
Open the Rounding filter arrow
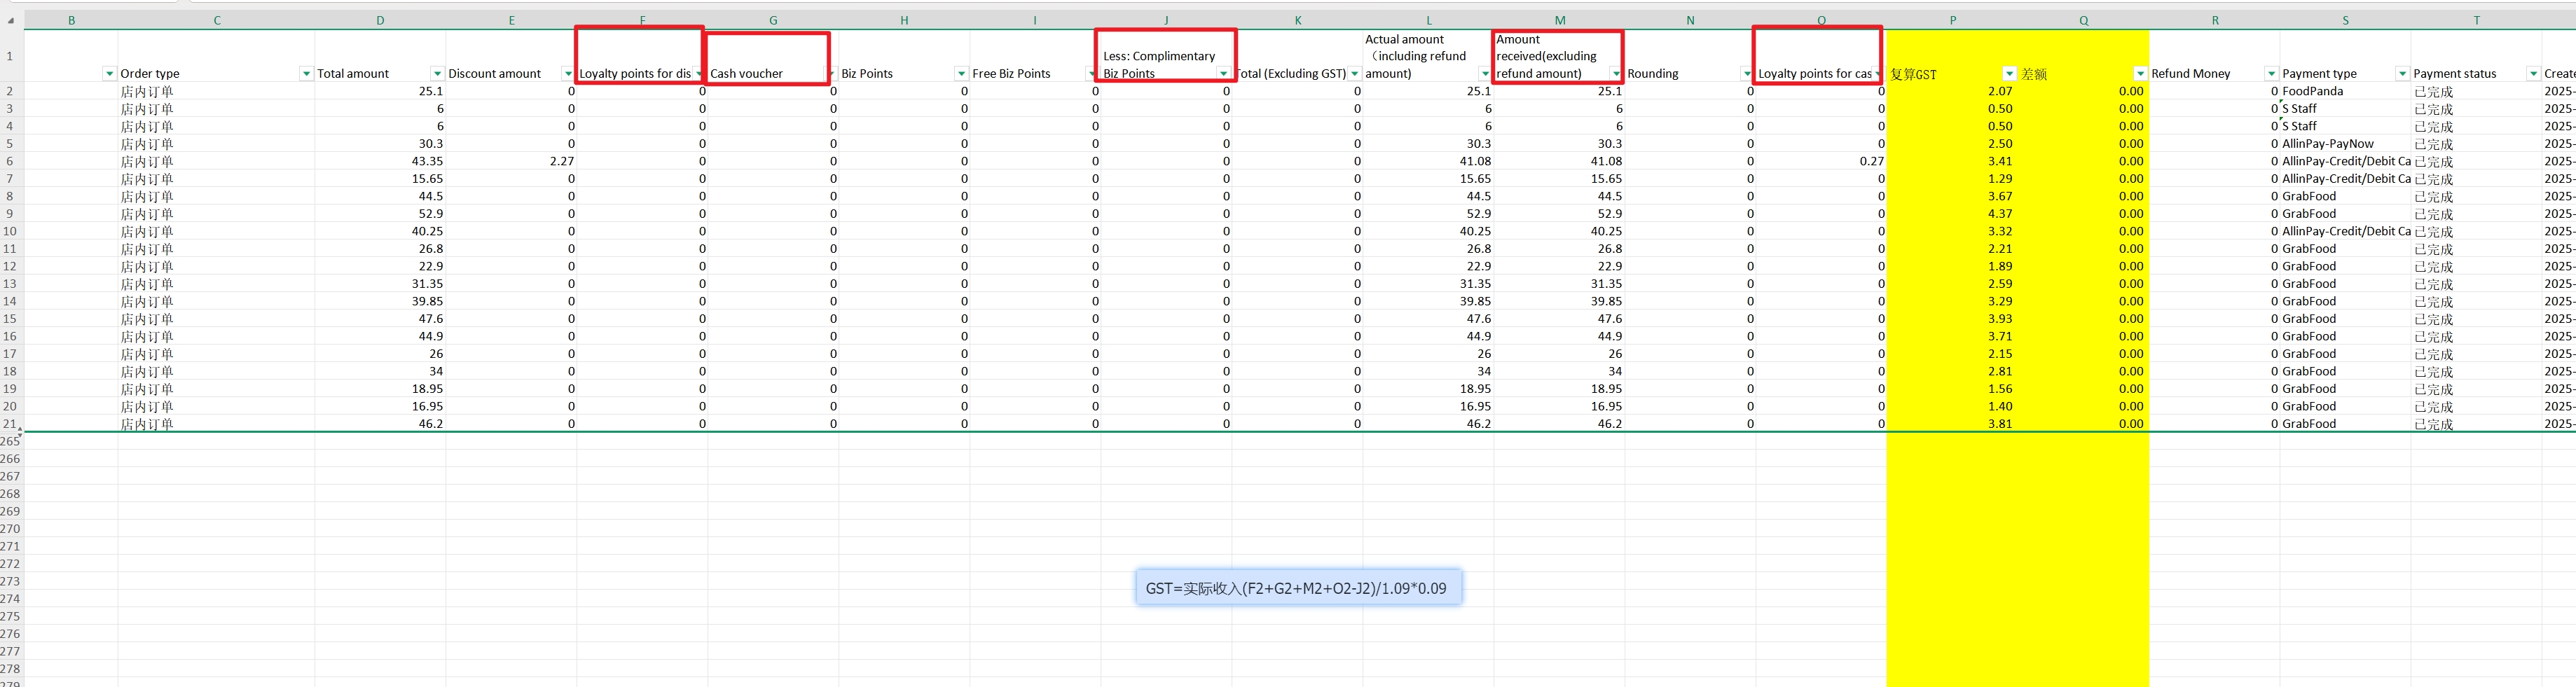[1747, 74]
